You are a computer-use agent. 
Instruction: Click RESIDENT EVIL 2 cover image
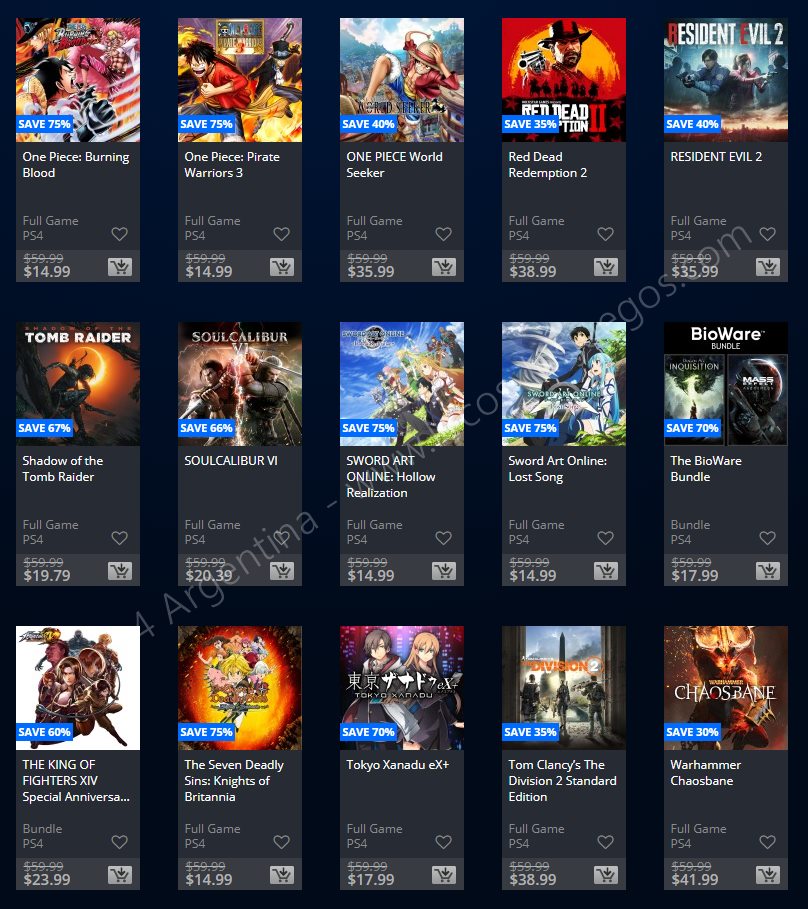726,80
